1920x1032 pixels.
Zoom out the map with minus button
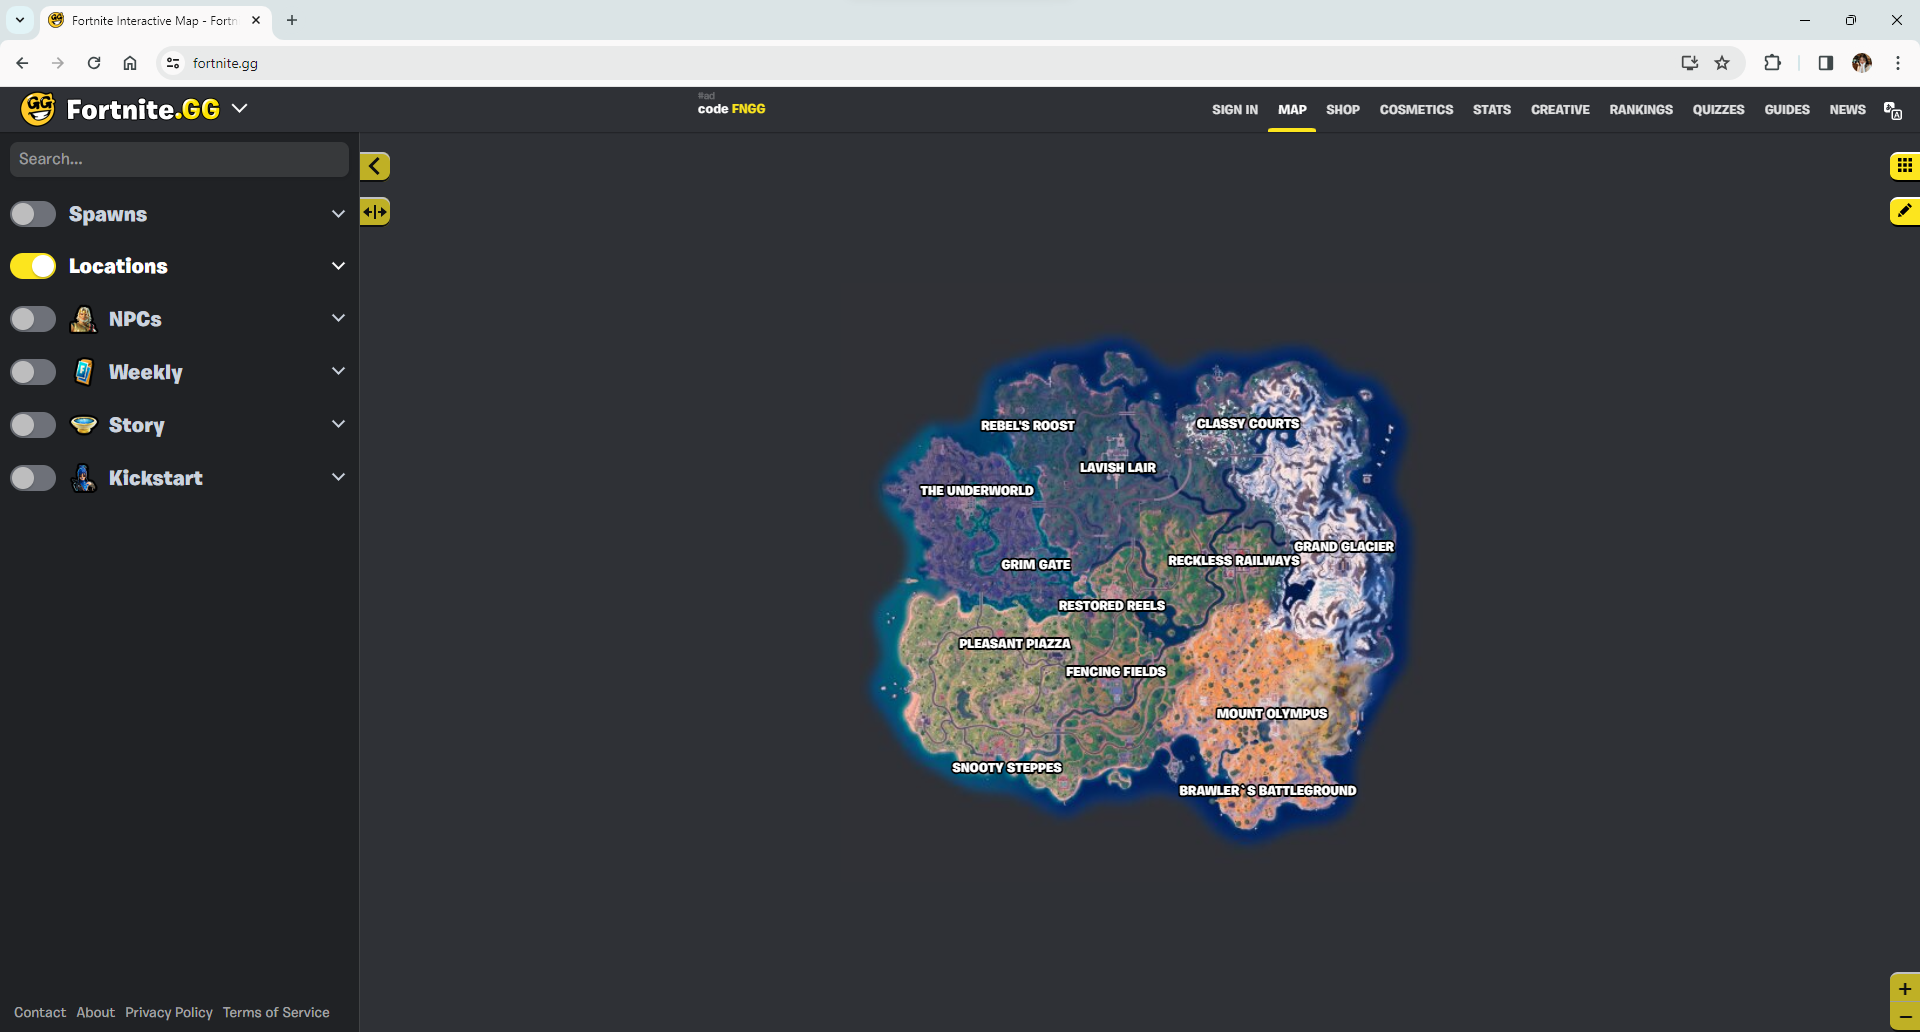click(x=1905, y=1017)
